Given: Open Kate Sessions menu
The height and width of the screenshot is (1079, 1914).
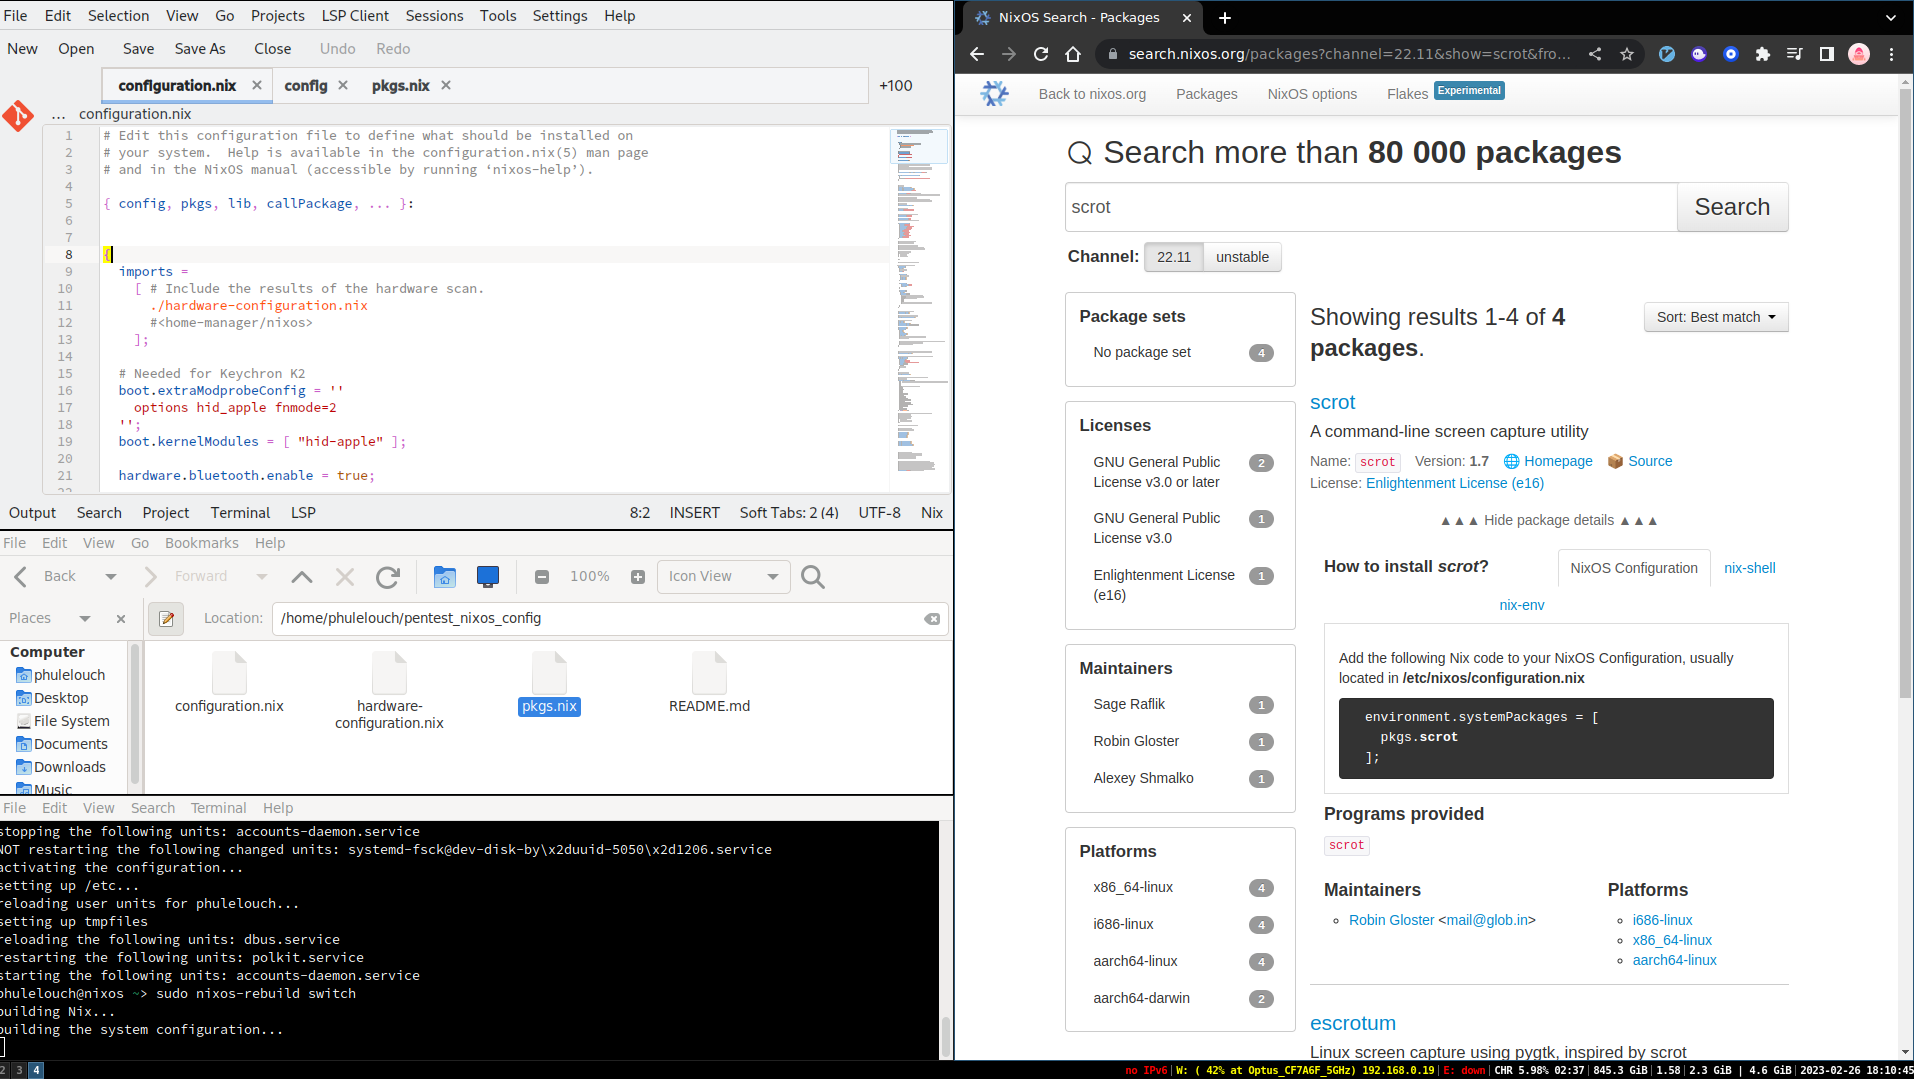Looking at the screenshot, I should pyautogui.click(x=434, y=15).
